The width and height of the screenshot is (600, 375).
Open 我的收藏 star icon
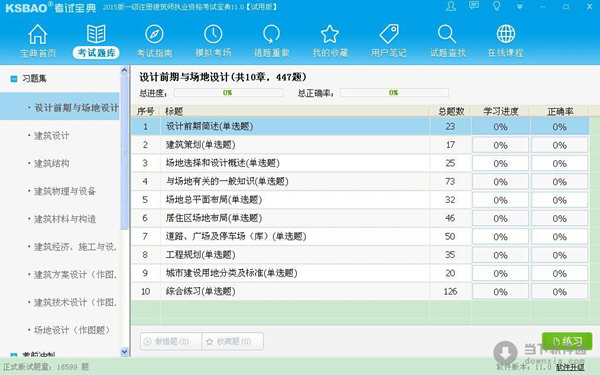coord(330,34)
